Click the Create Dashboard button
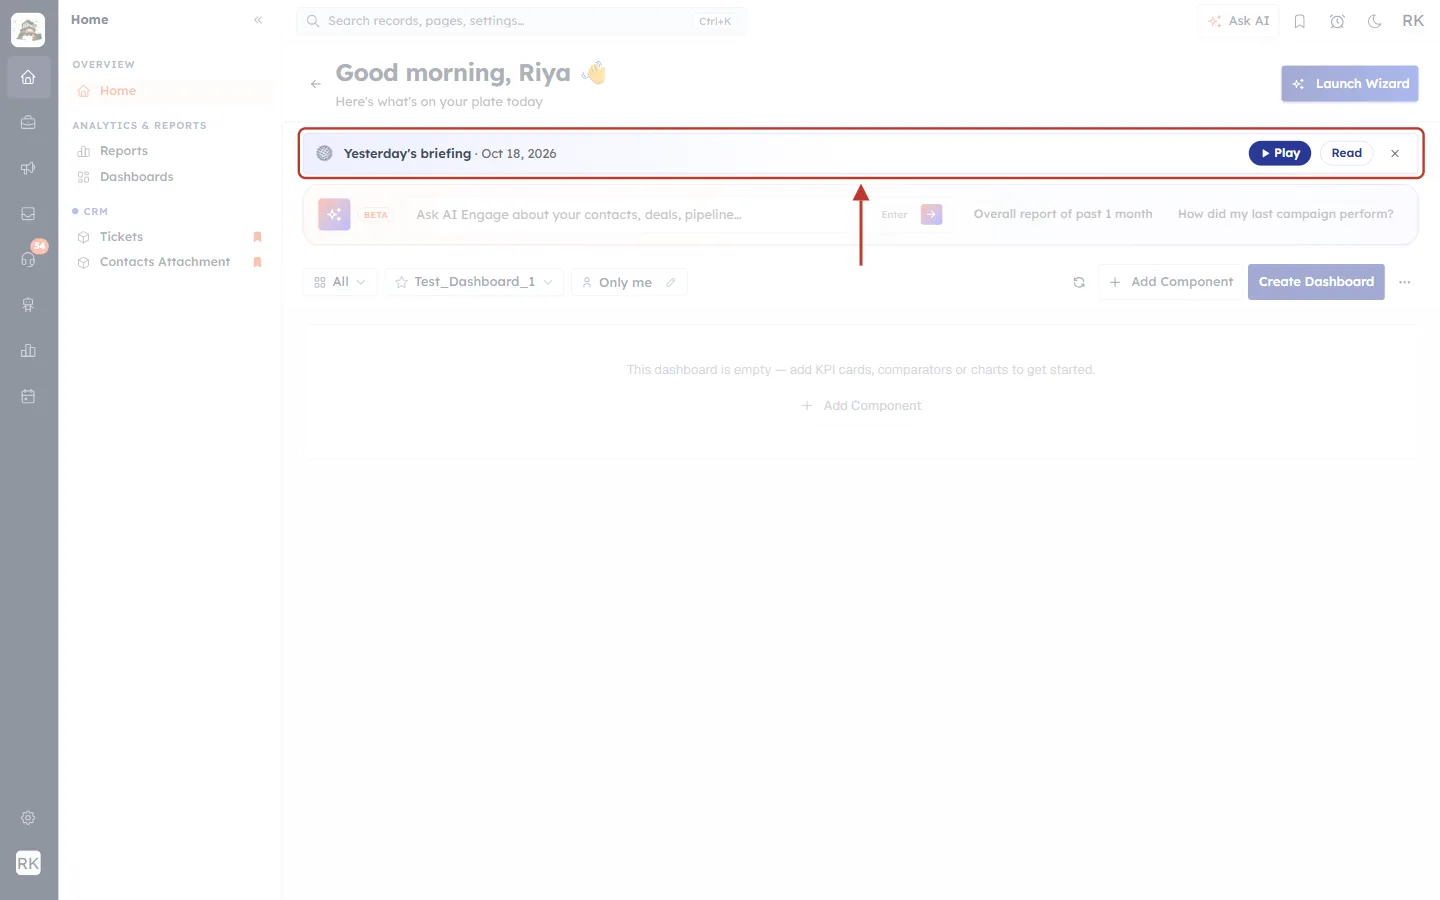The width and height of the screenshot is (1440, 900). coord(1316,282)
